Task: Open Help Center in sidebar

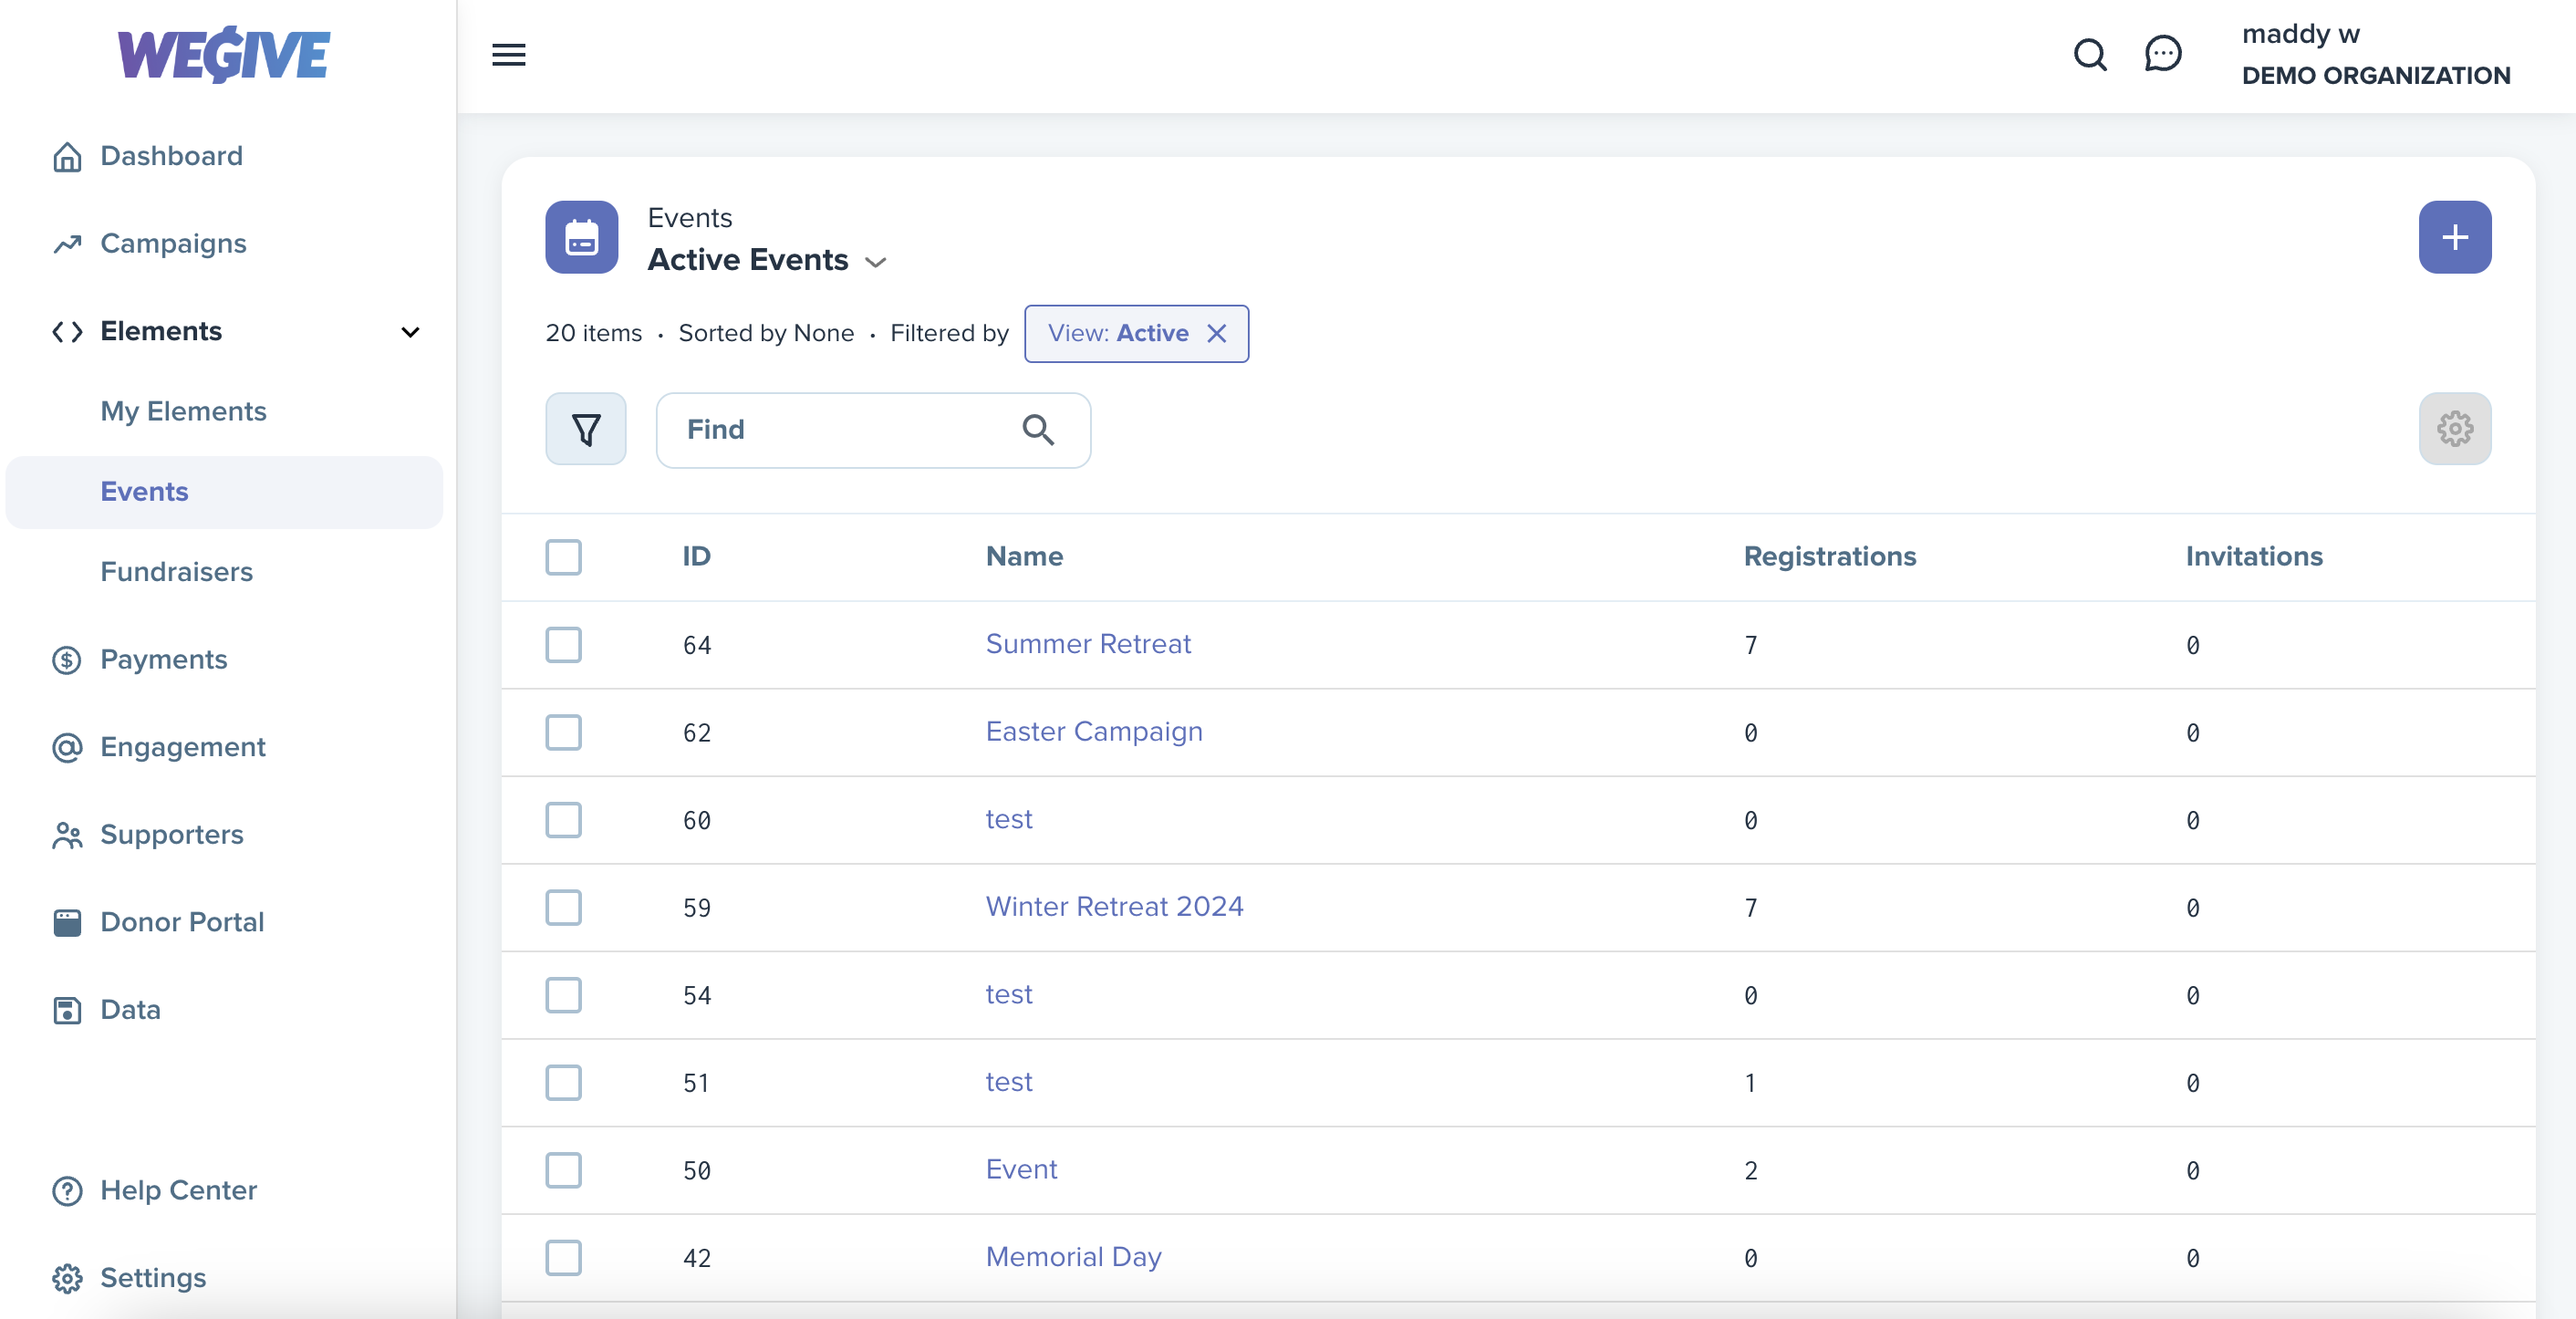Action: pos(179,1191)
